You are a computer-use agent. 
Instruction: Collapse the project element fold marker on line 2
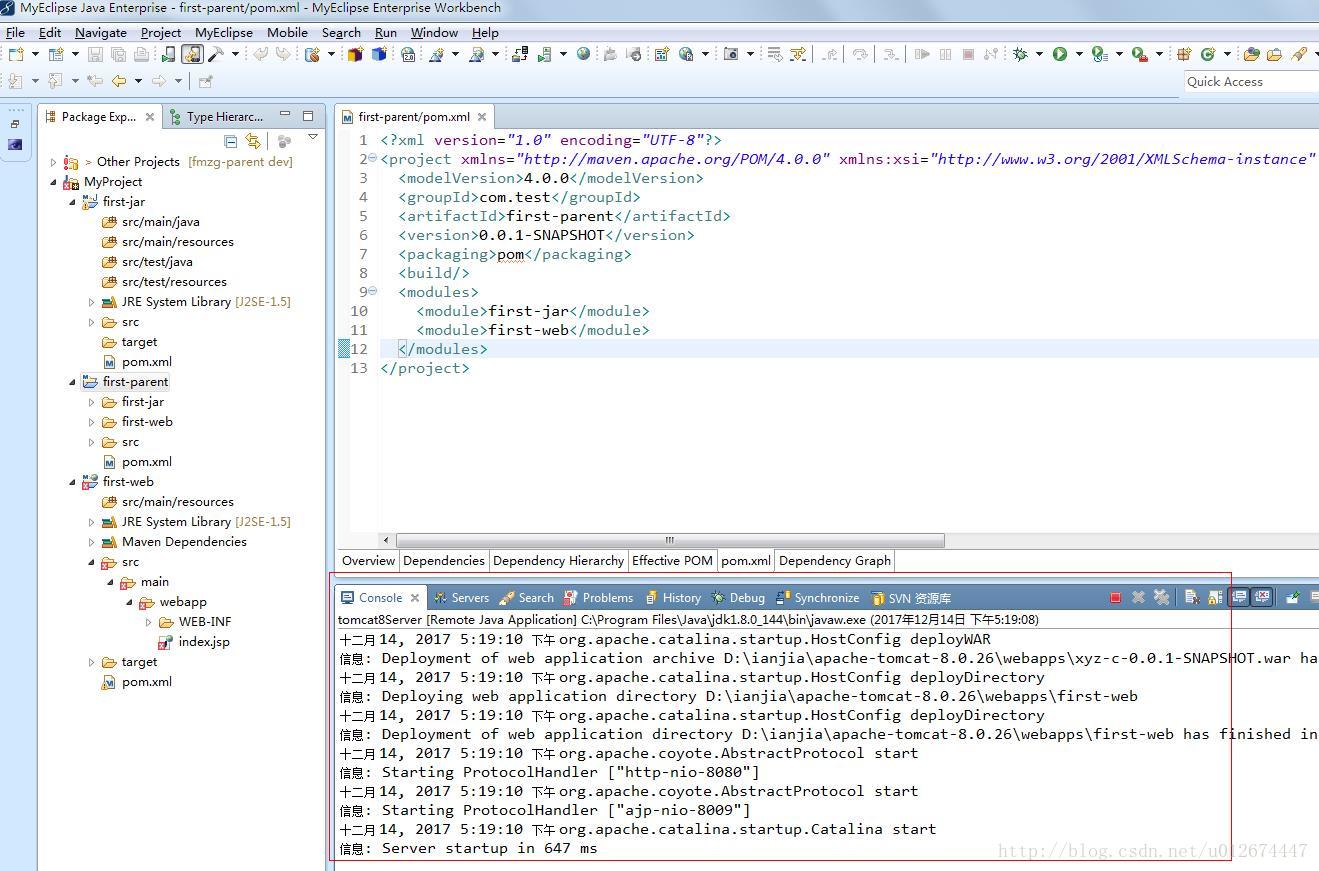[373, 158]
